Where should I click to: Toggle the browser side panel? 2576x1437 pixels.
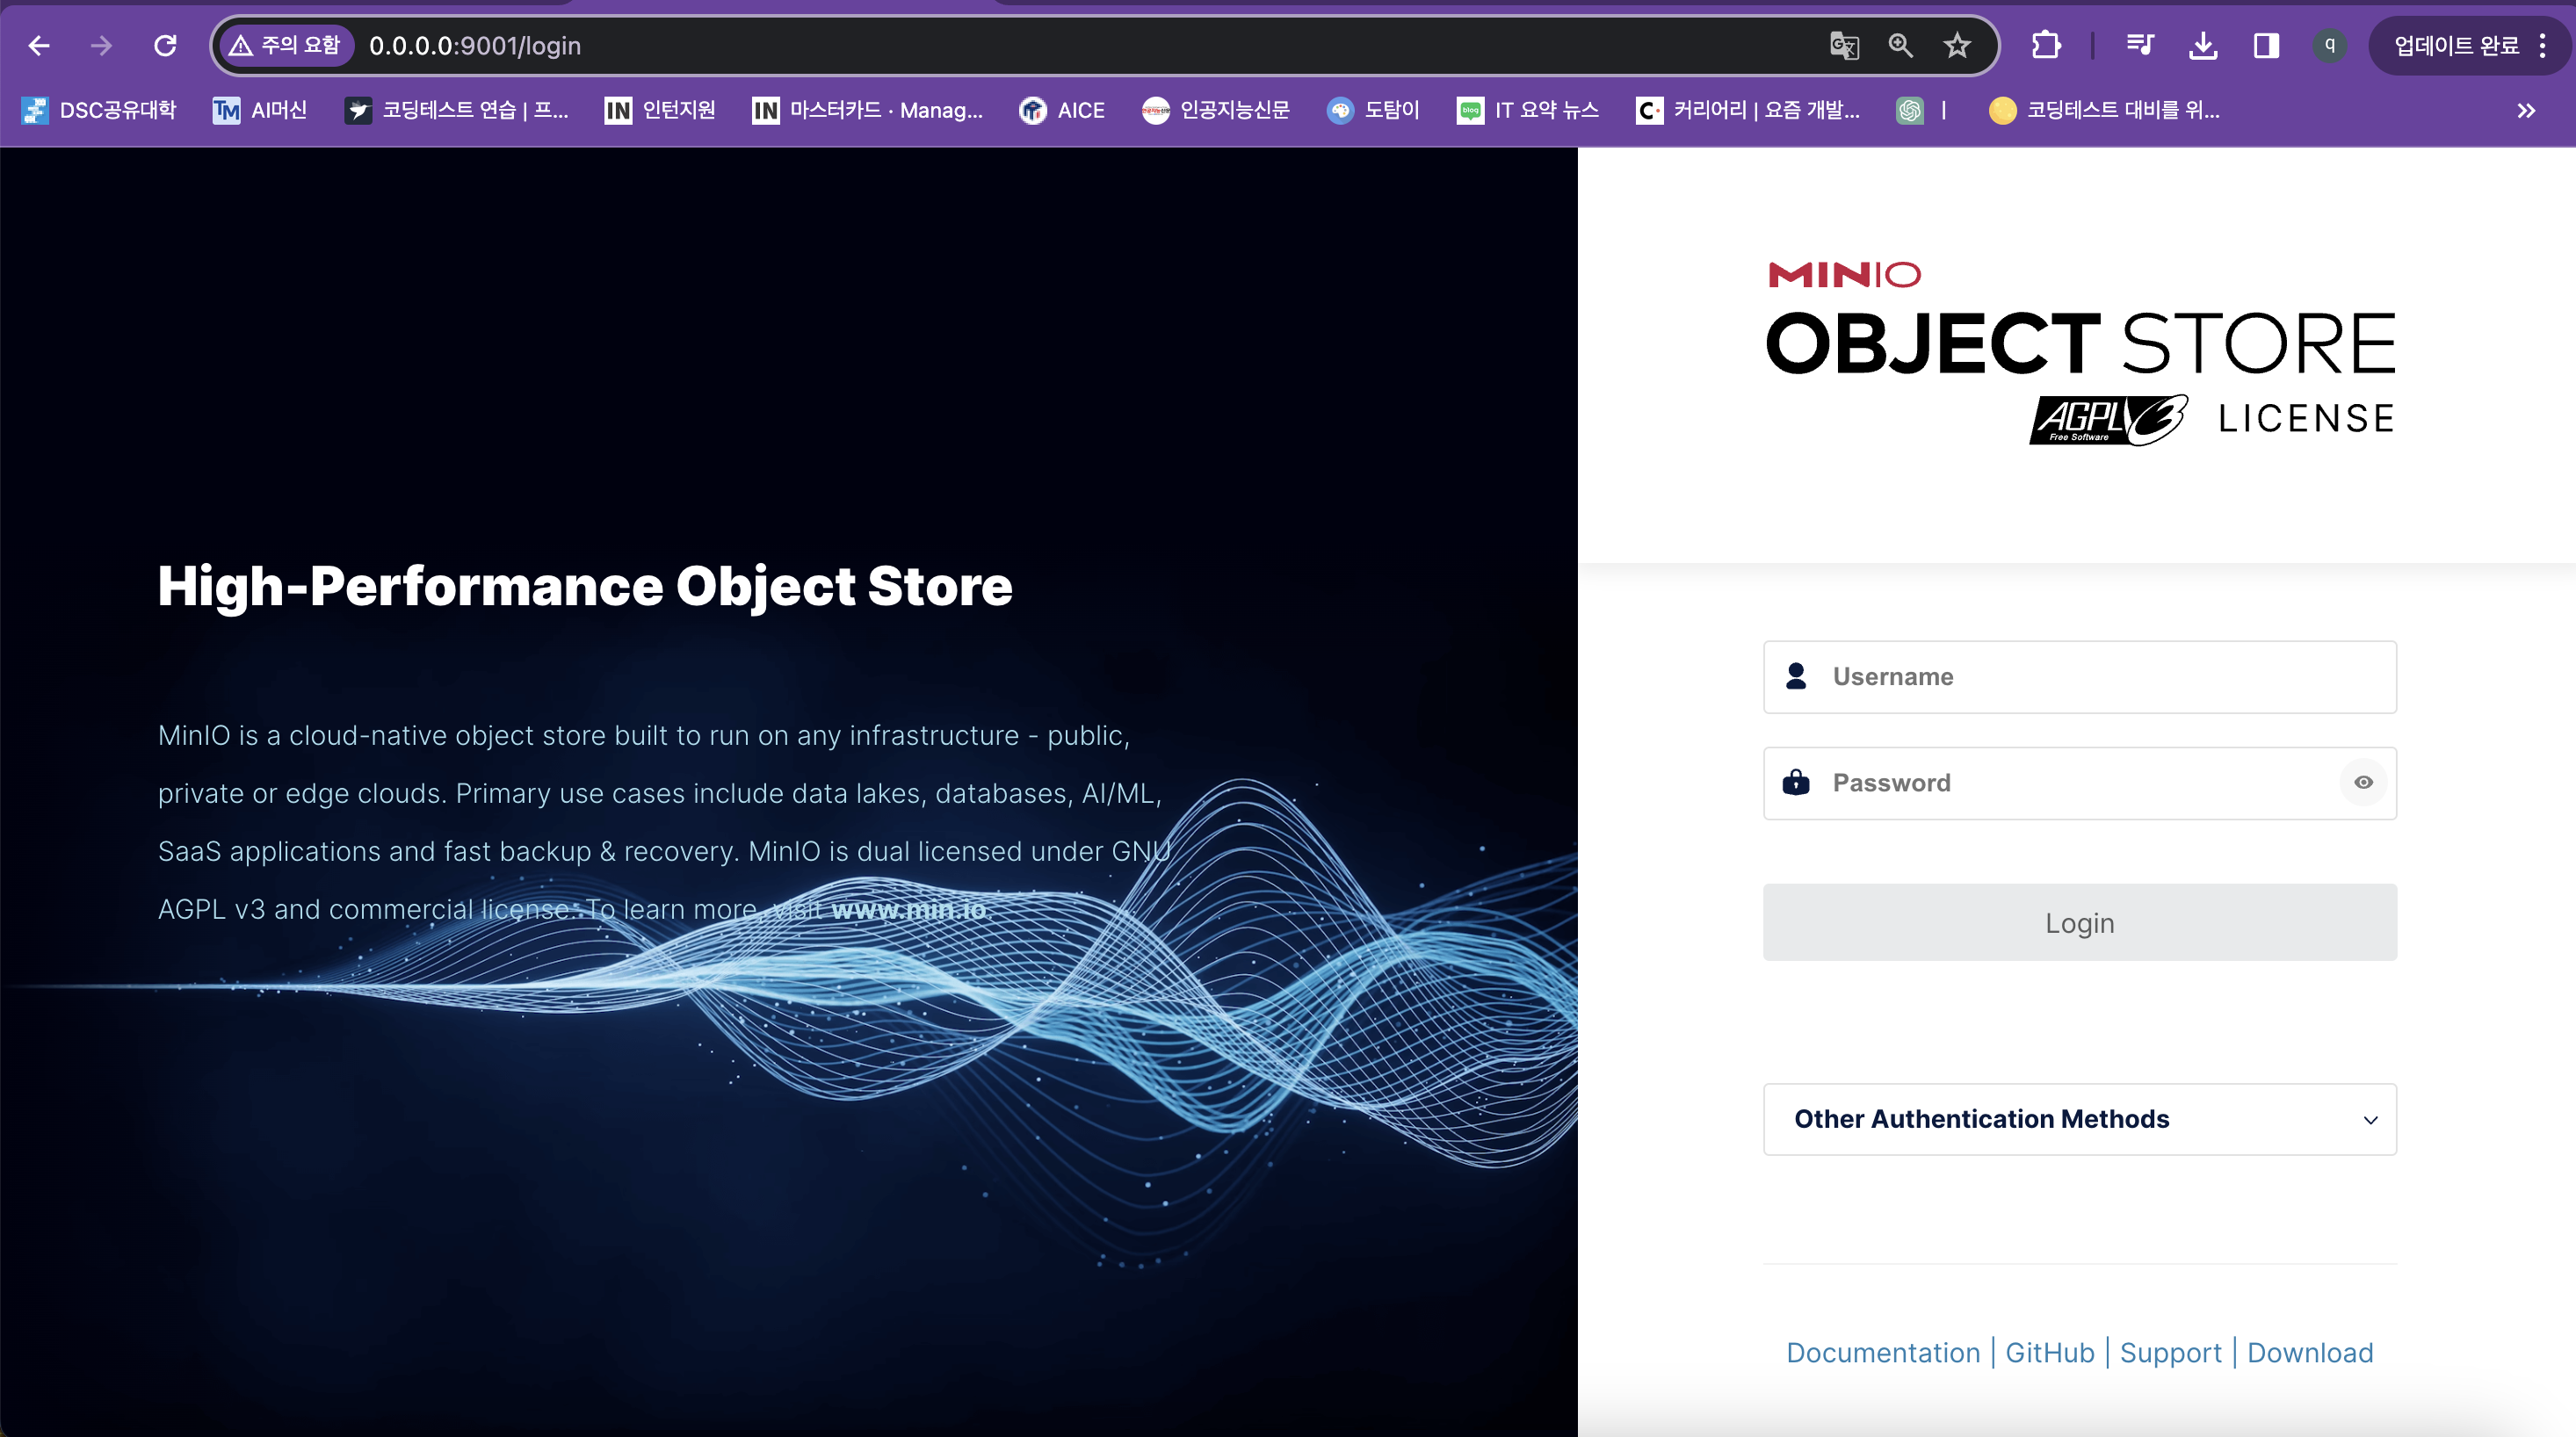(2265, 46)
